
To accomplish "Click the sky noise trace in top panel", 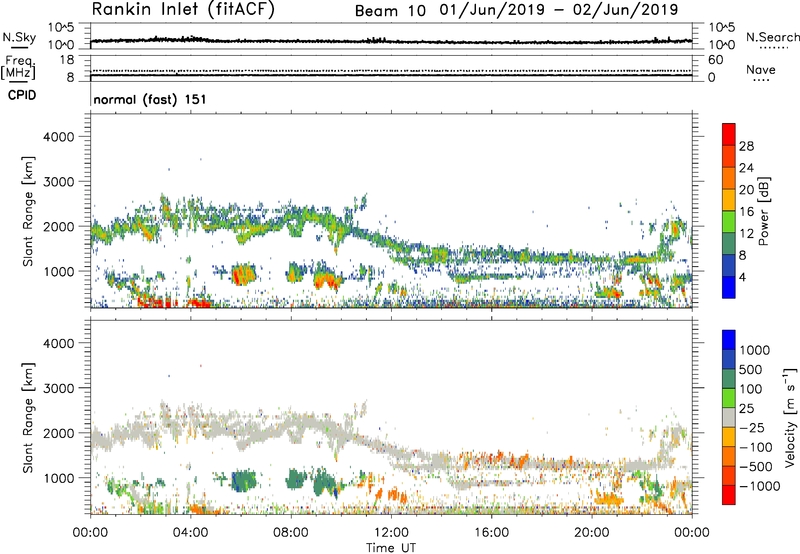I will pyautogui.click(x=391, y=41).
